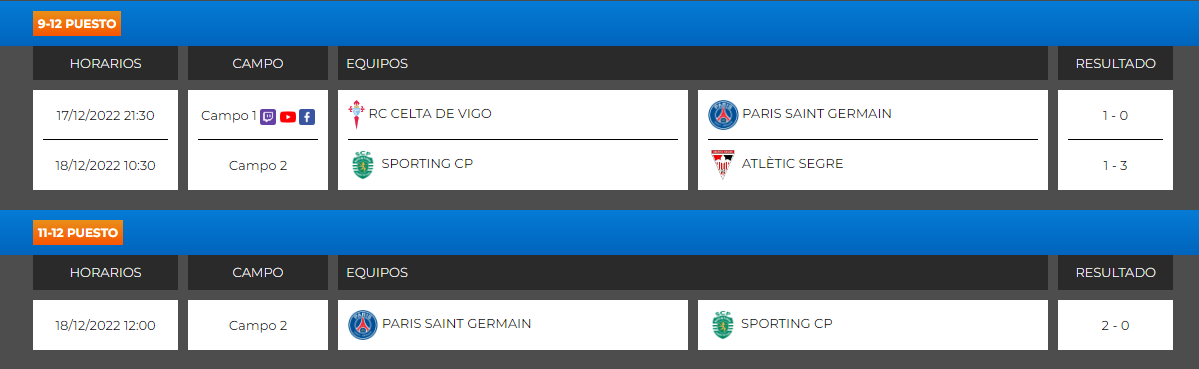The width and height of the screenshot is (1199, 369).
Task: Click the 1 - 0 result
Action: (x=1115, y=115)
